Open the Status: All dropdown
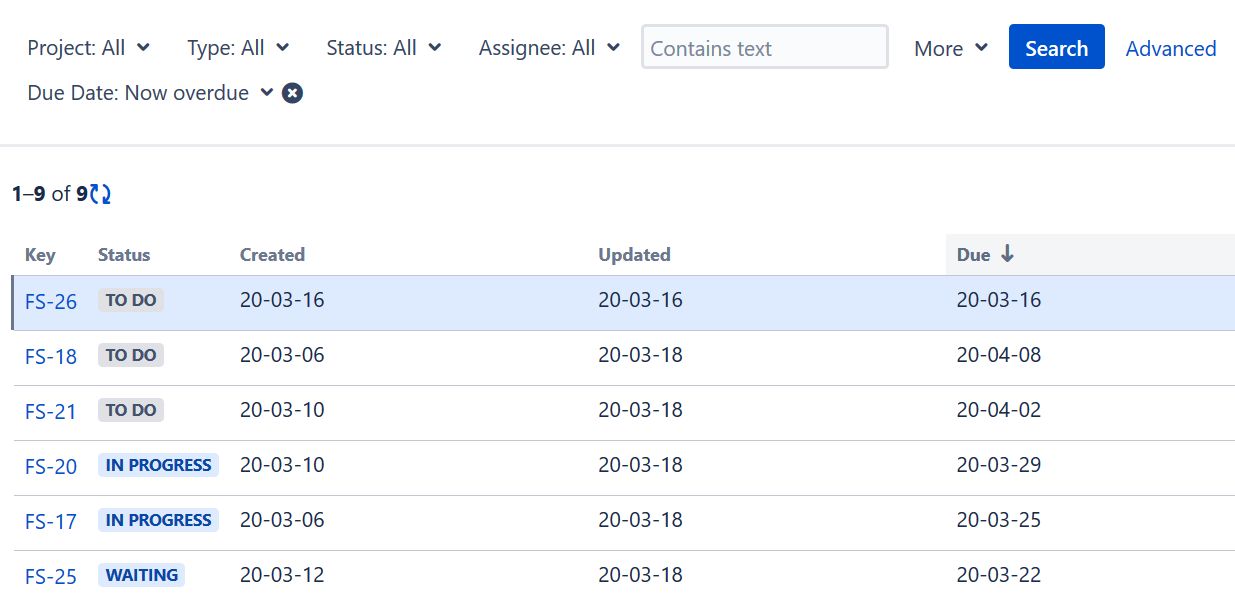The height and width of the screenshot is (605, 1235). tap(383, 47)
